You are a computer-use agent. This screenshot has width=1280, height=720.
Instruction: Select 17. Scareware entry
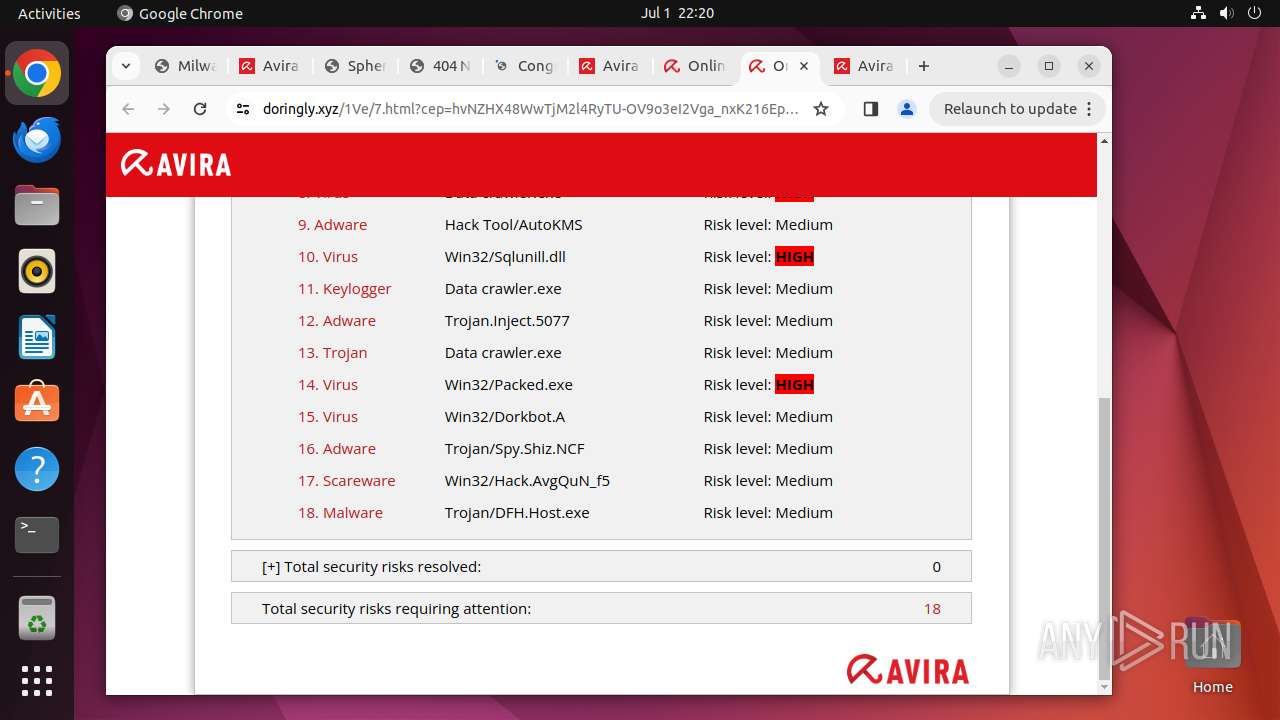pyautogui.click(x=346, y=480)
